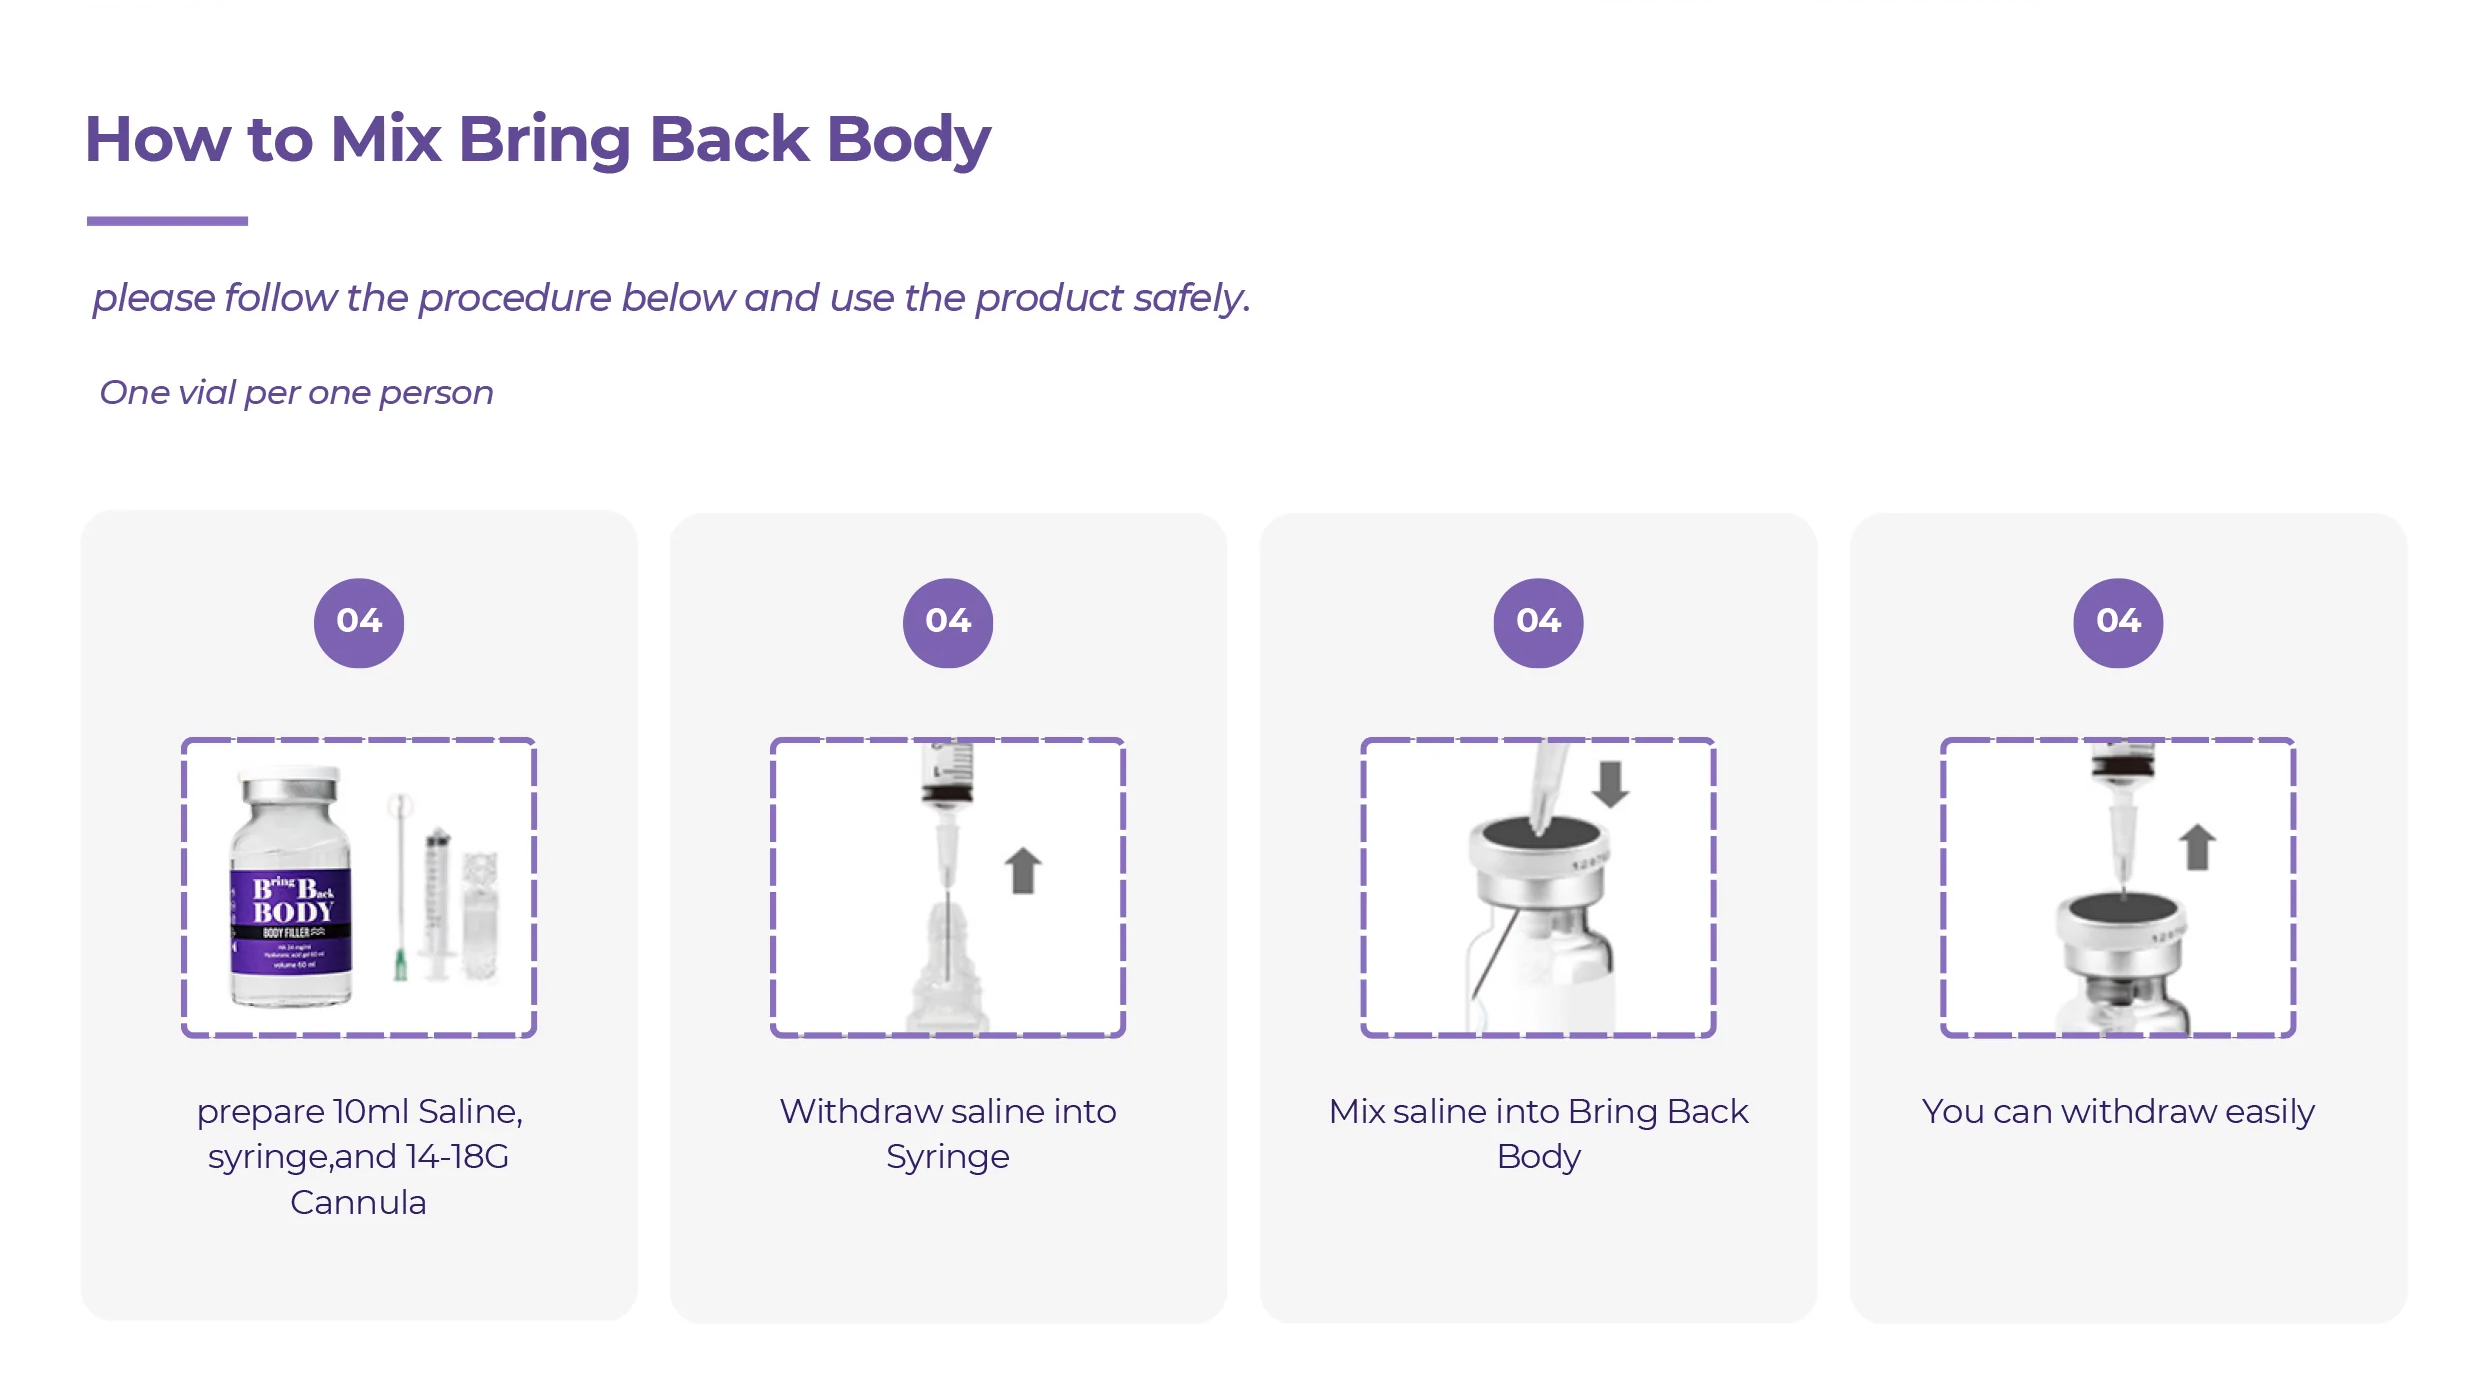Viewport: 2481px width, 1376px height.
Task: Select the Mix saline into Bring Back Body illustration
Action: click(1538, 888)
